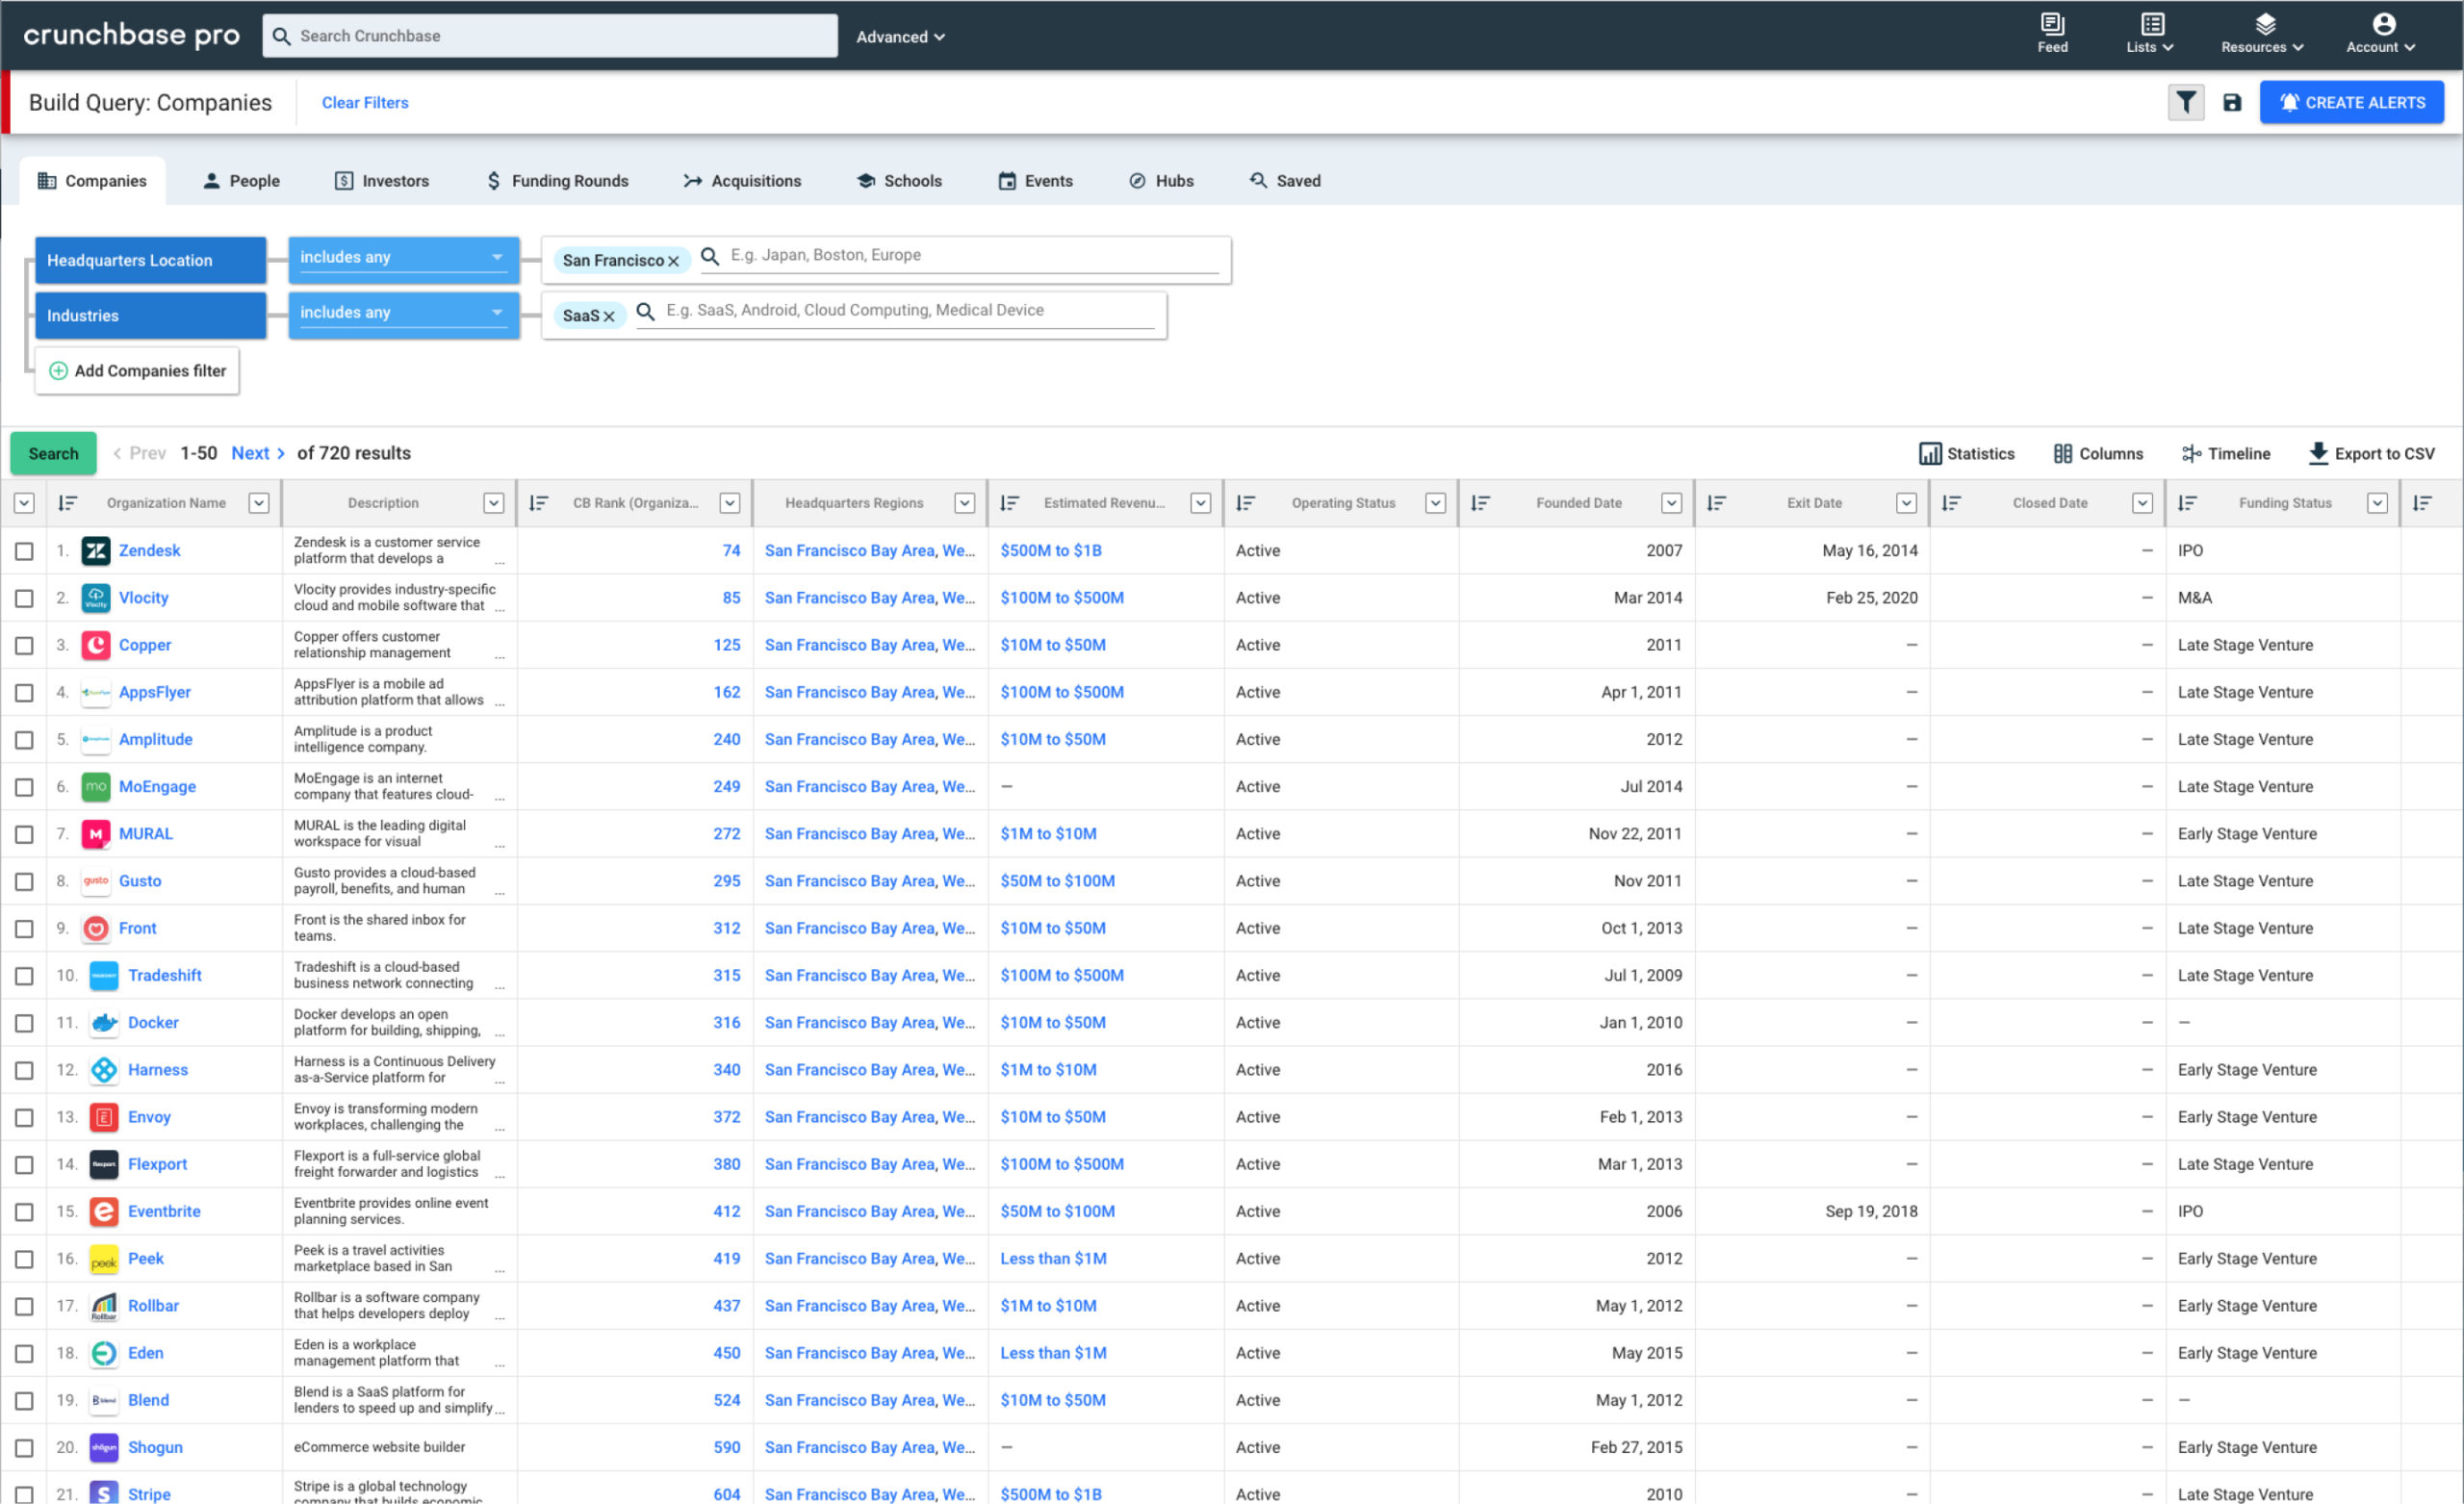Select the checkbox for the Zendesk row
Screen dimensions: 2464x1504
click(x=24, y=550)
